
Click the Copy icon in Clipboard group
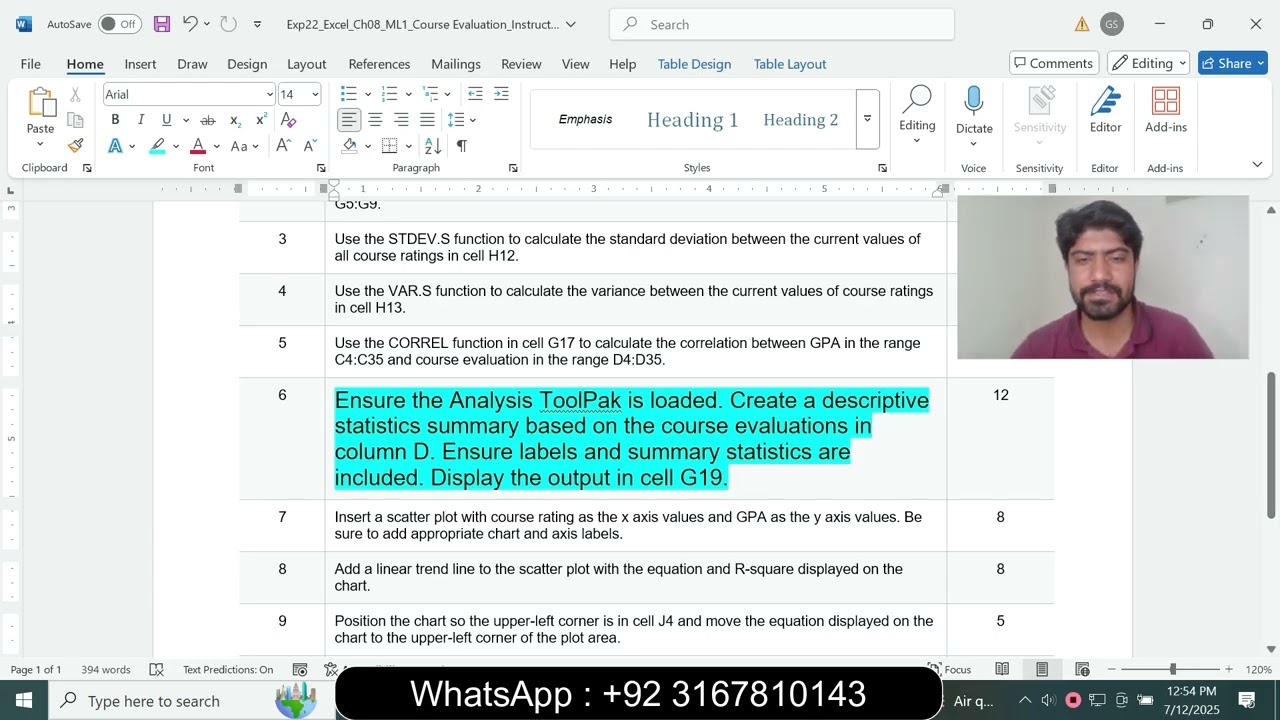75,120
